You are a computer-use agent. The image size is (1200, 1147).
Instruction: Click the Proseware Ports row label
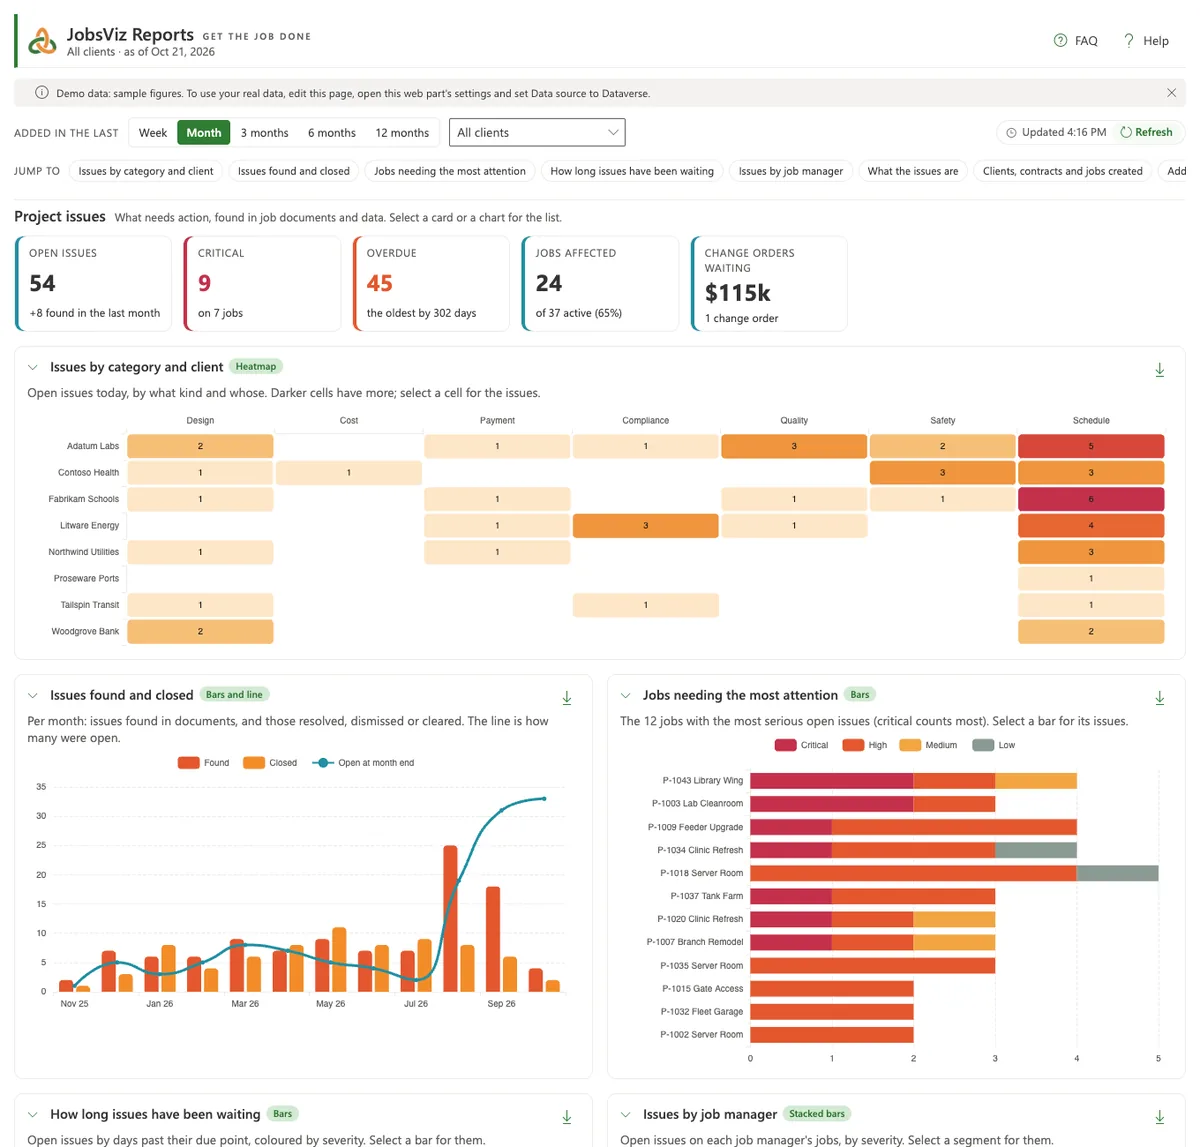86,578
